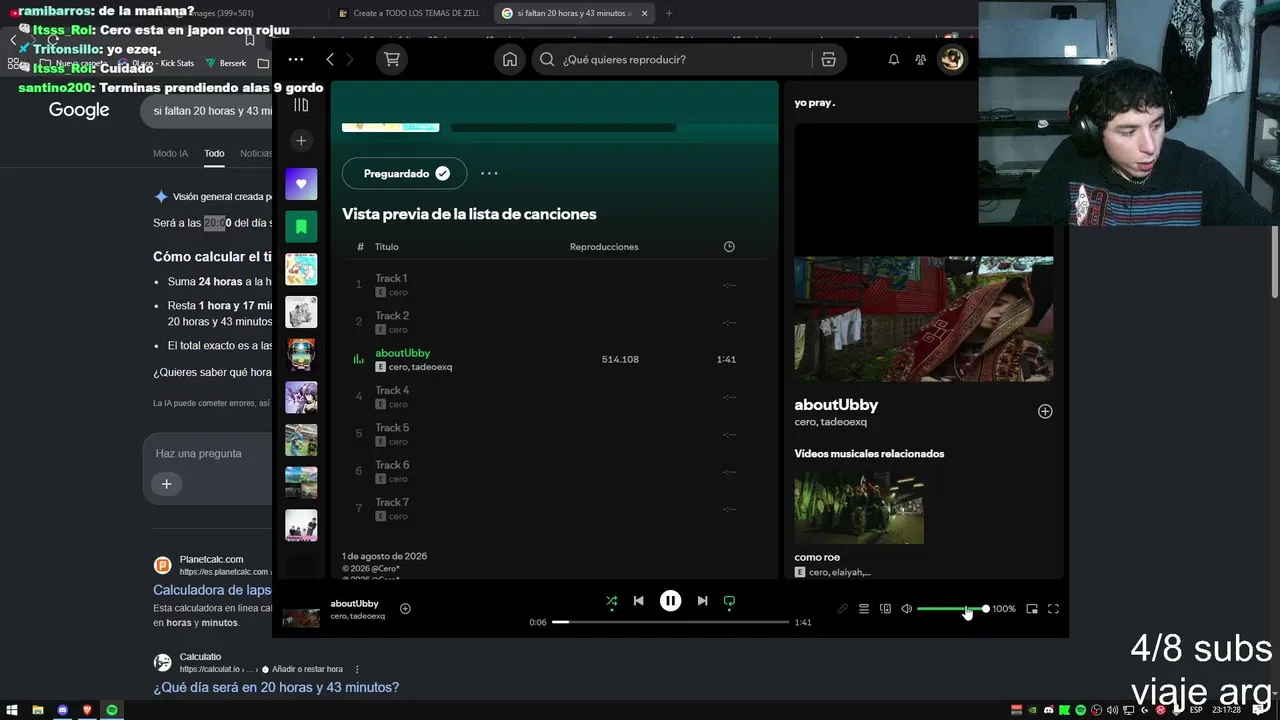Mute the Spotify volume
This screenshot has width=1280, height=720.
907,609
